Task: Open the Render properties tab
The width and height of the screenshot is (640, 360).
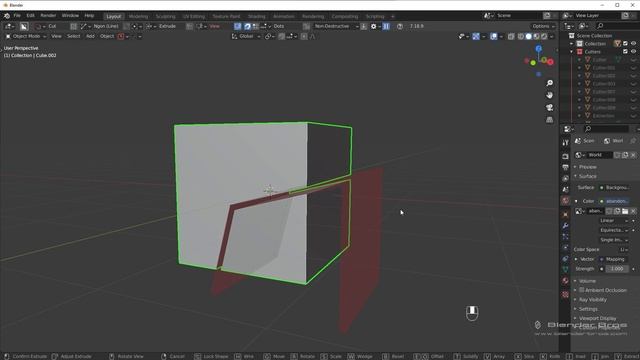Action: pos(565,157)
